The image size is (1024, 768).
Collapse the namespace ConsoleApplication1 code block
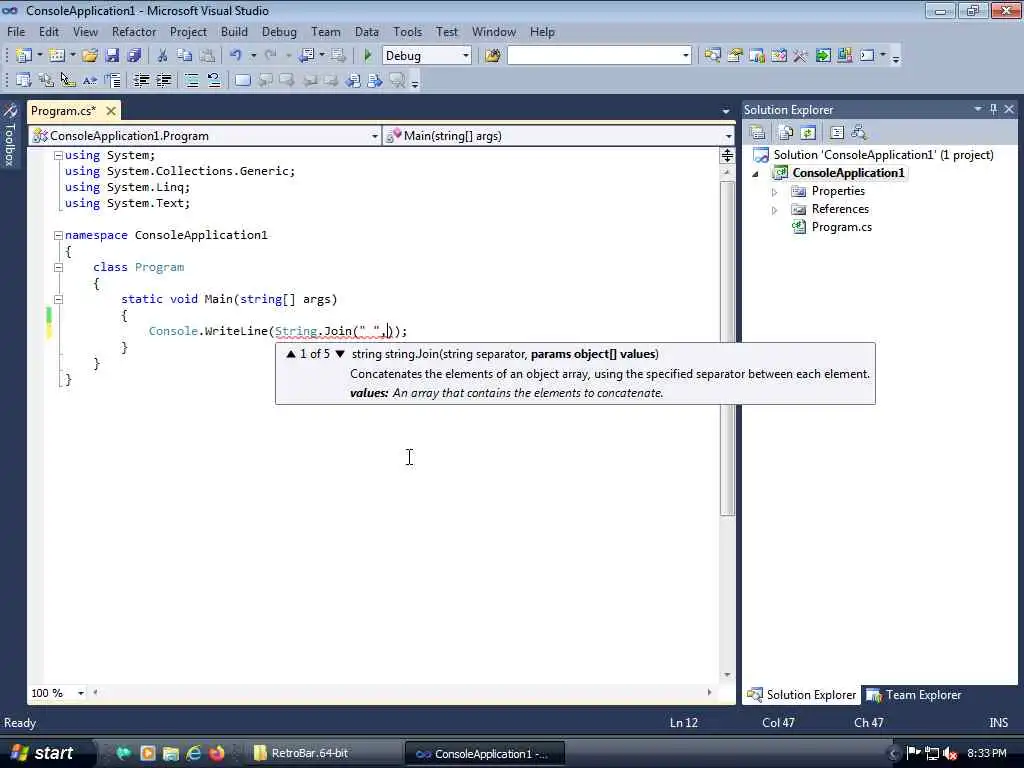tap(58, 235)
